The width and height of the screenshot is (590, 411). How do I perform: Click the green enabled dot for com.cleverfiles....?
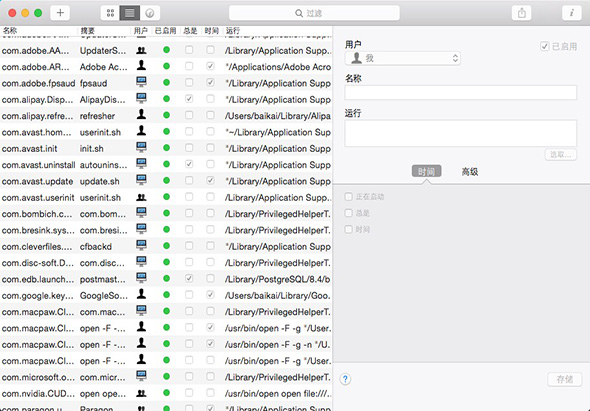166,246
